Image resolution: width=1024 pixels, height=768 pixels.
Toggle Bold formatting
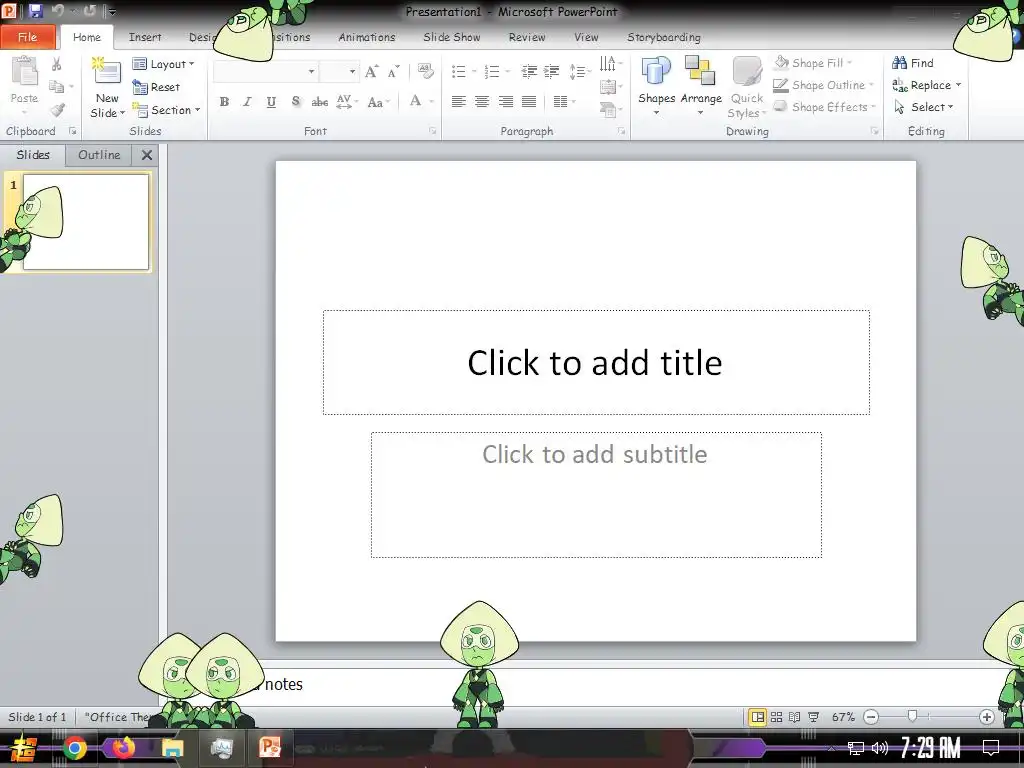[x=224, y=102]
